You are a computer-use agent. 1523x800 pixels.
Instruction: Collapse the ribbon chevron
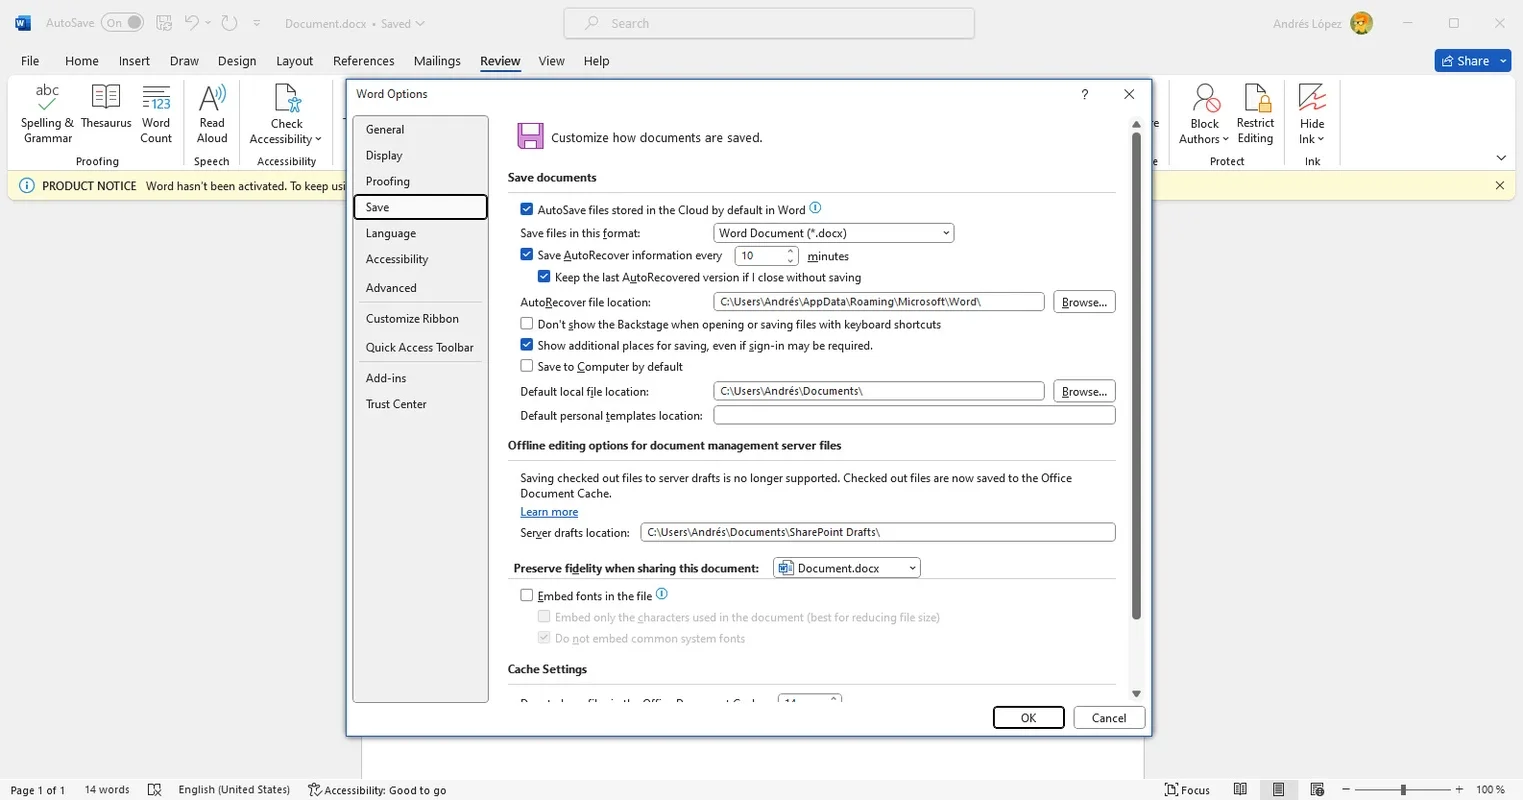tap(1501, 158)
